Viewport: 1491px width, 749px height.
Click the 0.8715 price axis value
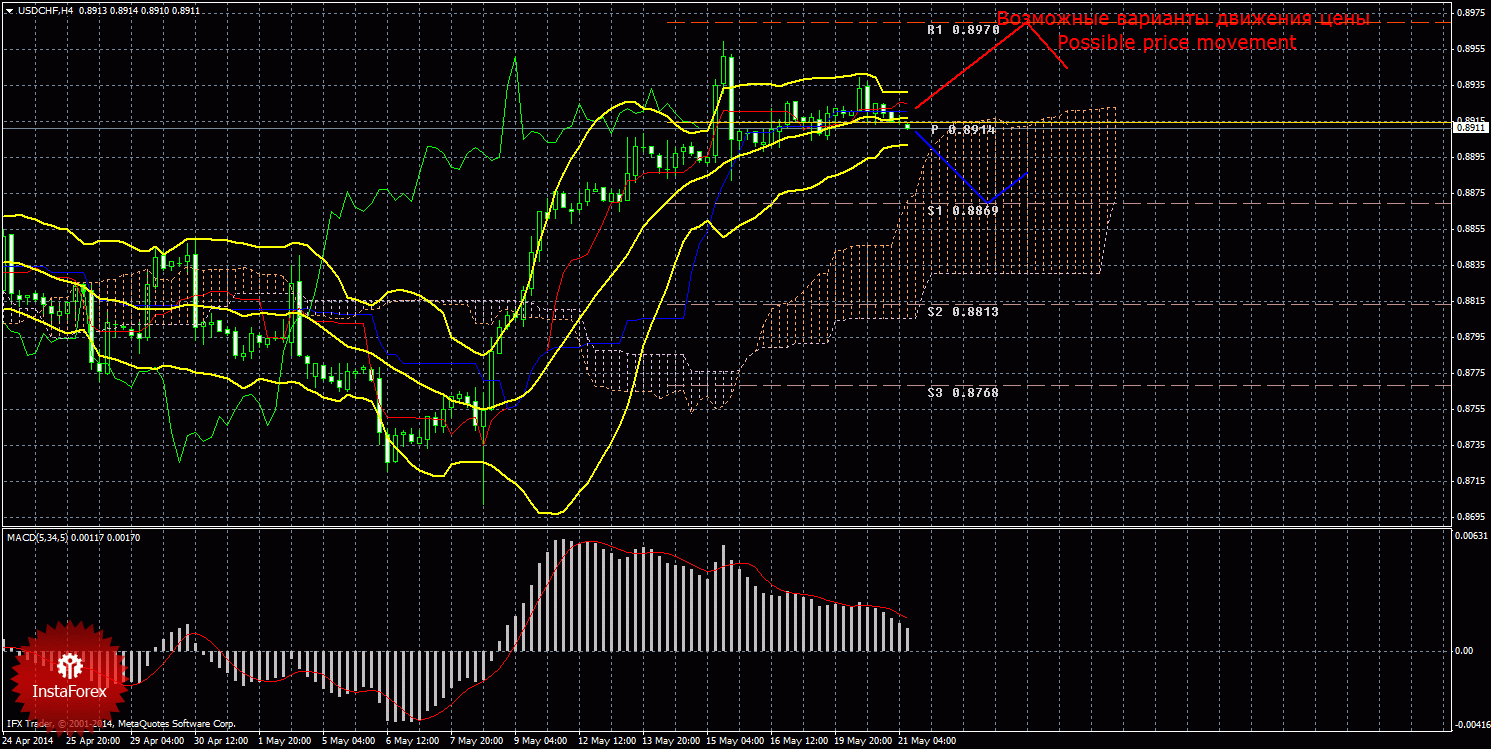coord(1469,481)
